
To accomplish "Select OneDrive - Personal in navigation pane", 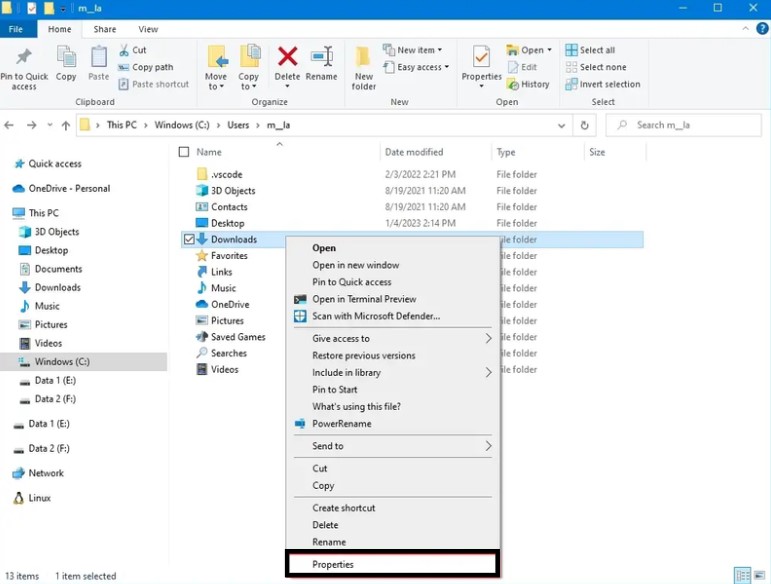I will (x=61, y=189).
